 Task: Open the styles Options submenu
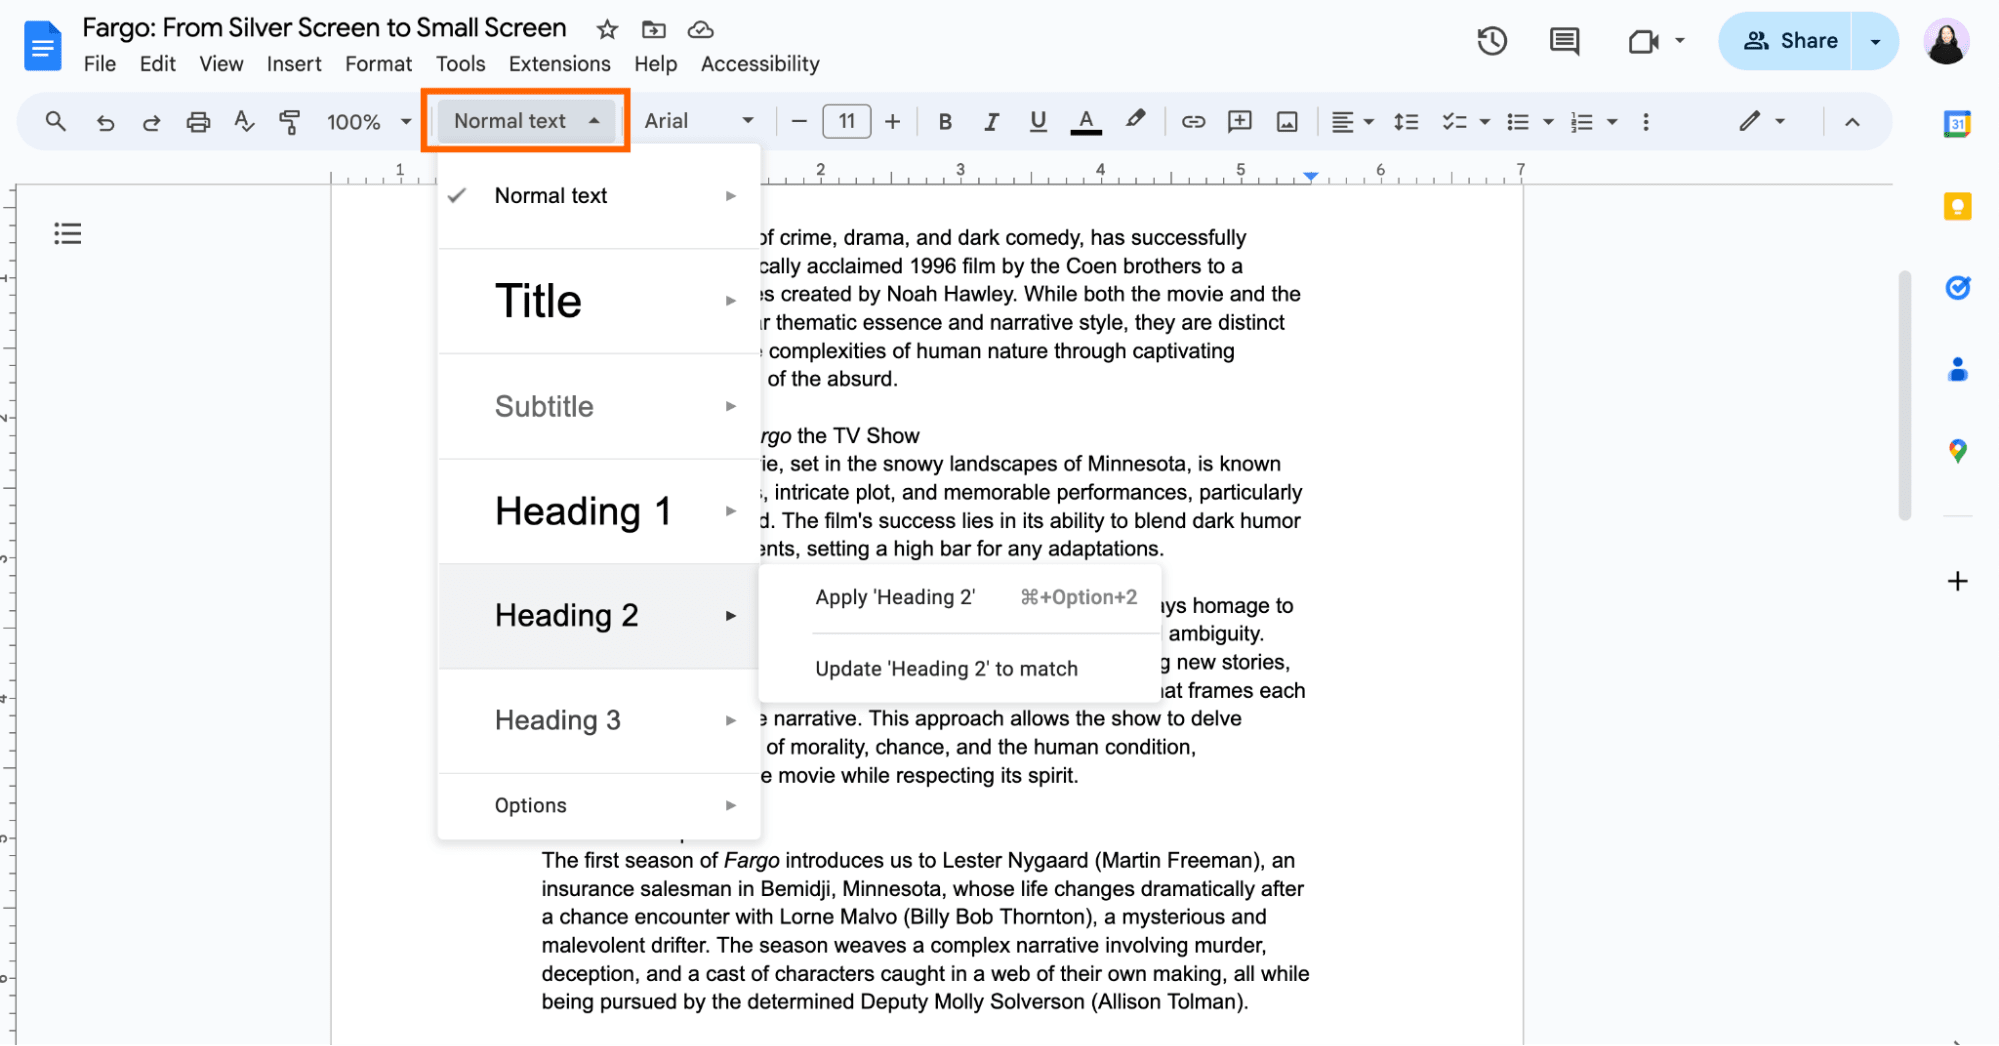(x=599, y=805)
